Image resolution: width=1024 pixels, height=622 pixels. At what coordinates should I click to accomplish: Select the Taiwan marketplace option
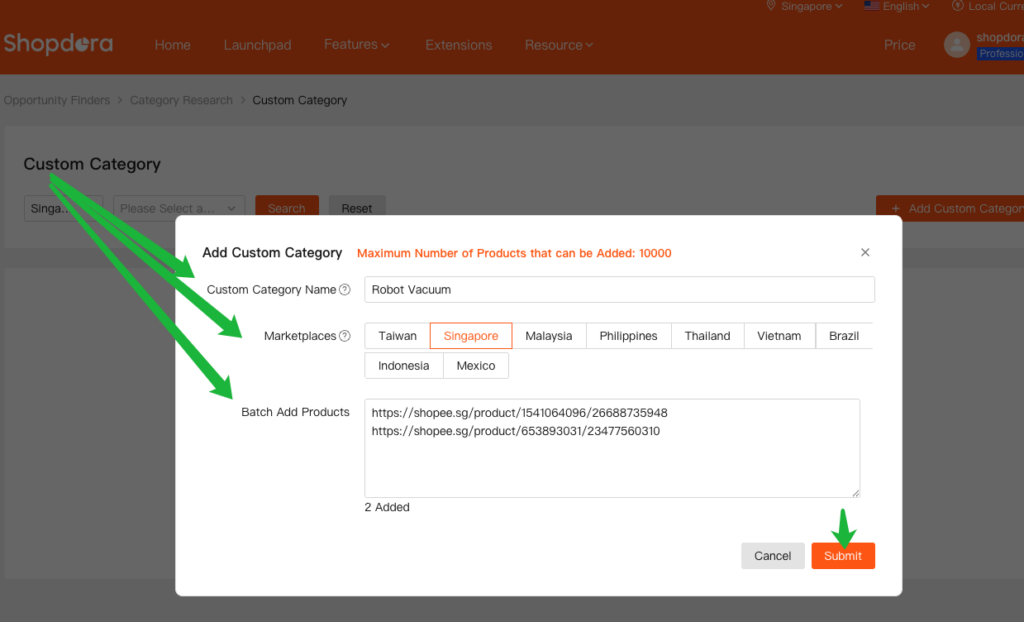[x=397, y=336]
